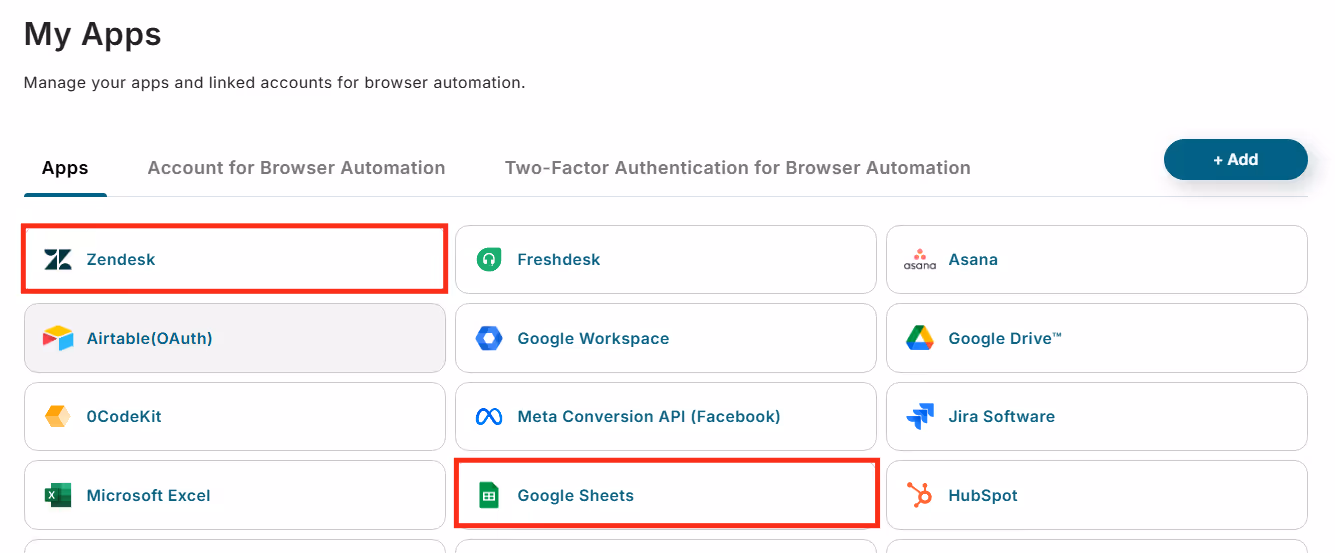The width and height of the screenshot is (1335, 553).
Task: Open the Google Drive app card
Action: (1097, 338)
